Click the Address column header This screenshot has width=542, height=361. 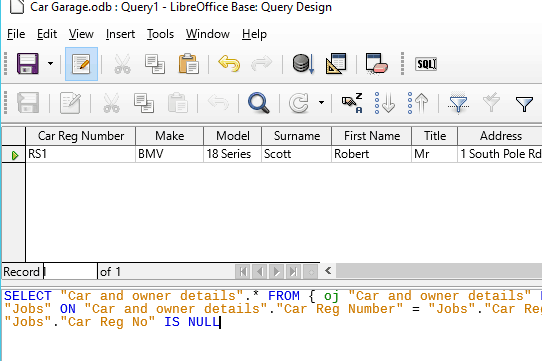pos(500,136)
